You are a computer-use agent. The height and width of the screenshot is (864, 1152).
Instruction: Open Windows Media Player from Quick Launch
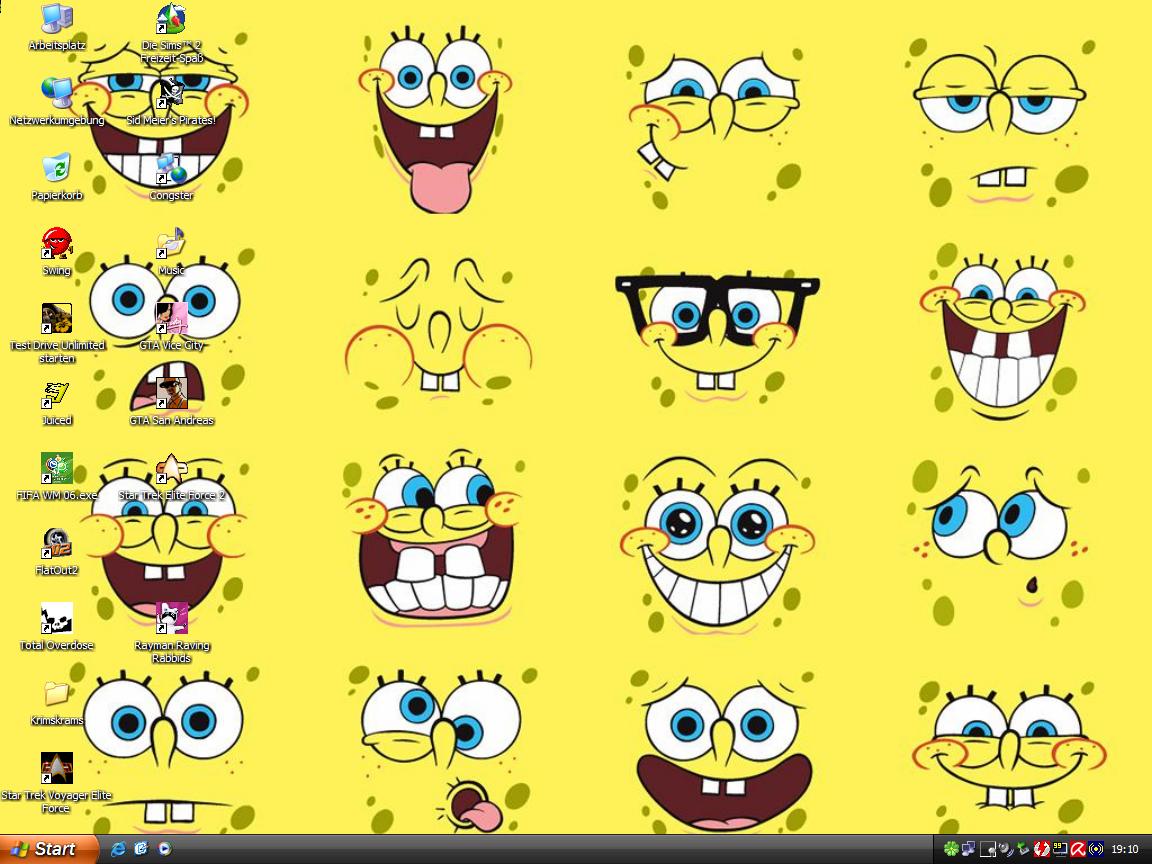pyautogui.click(x=163, y=849)
